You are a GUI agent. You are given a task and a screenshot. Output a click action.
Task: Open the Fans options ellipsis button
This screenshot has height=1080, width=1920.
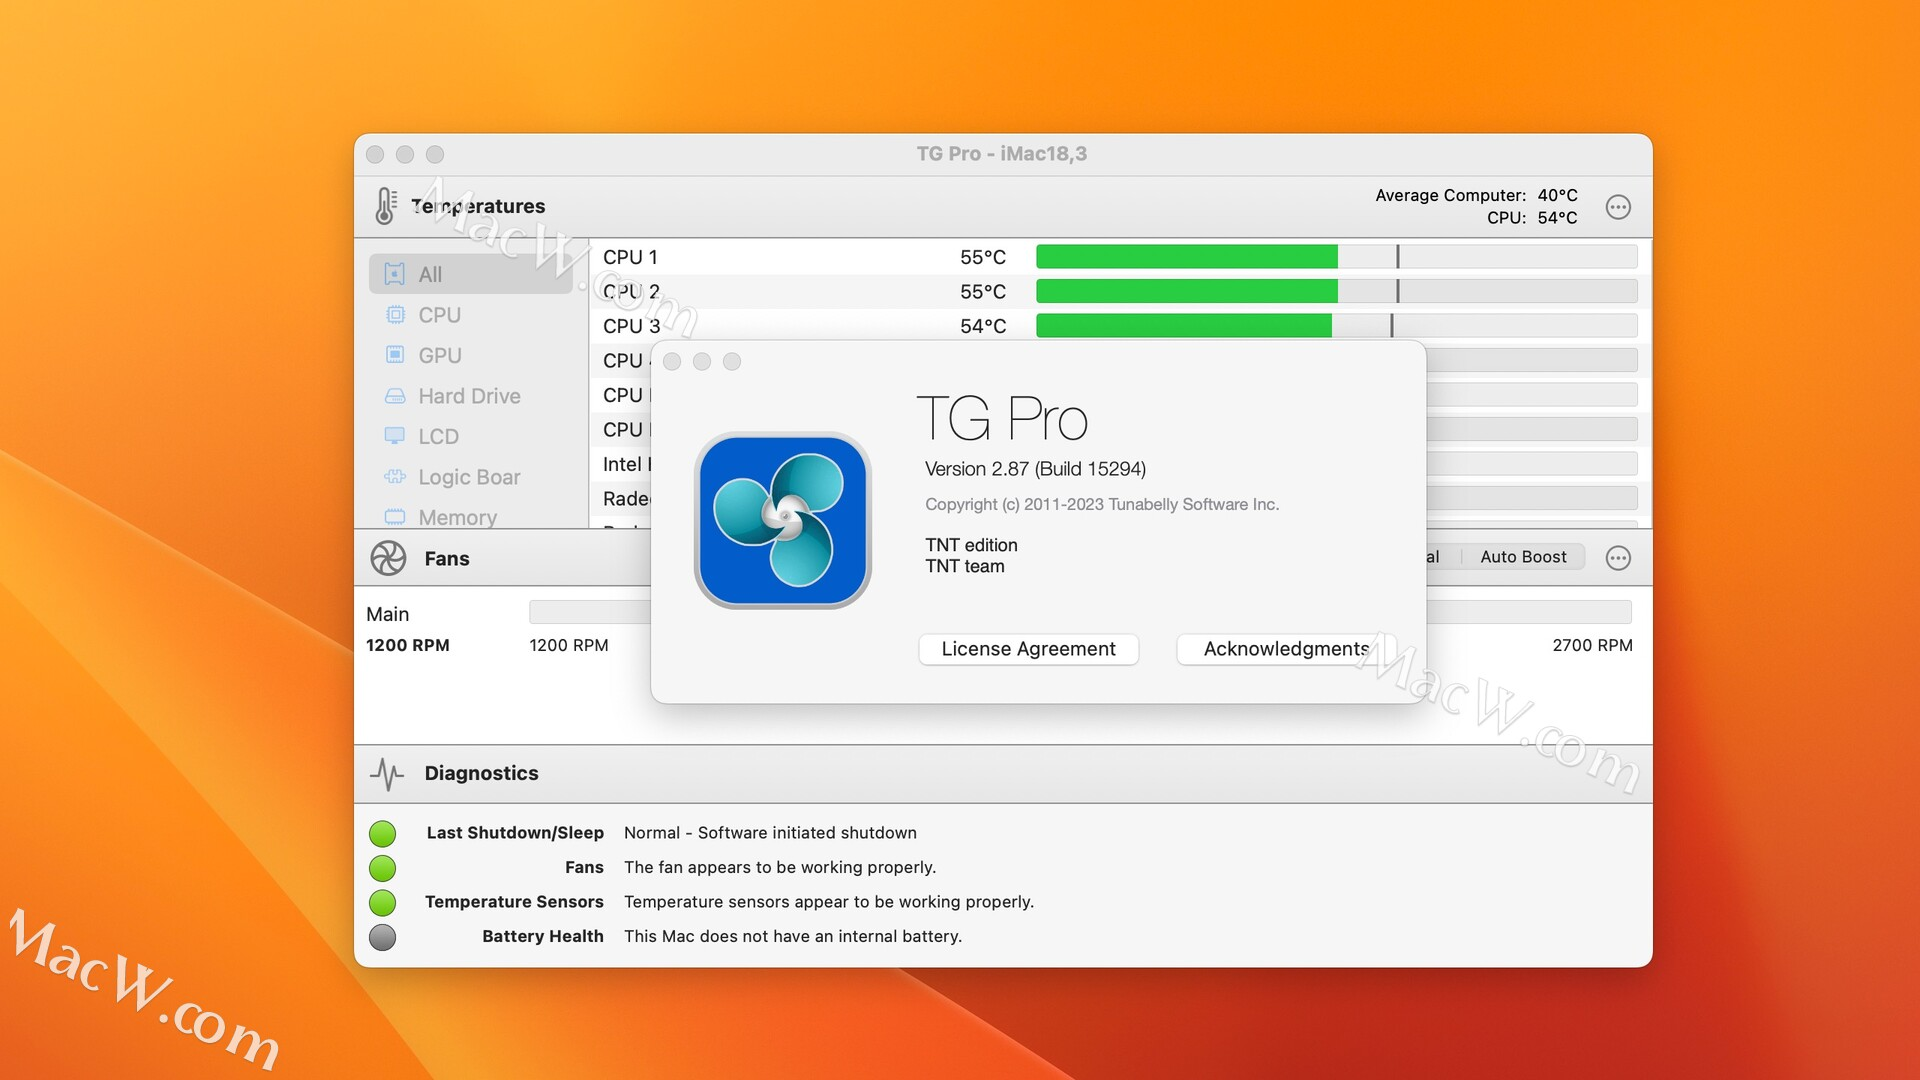click(1618, 558)
